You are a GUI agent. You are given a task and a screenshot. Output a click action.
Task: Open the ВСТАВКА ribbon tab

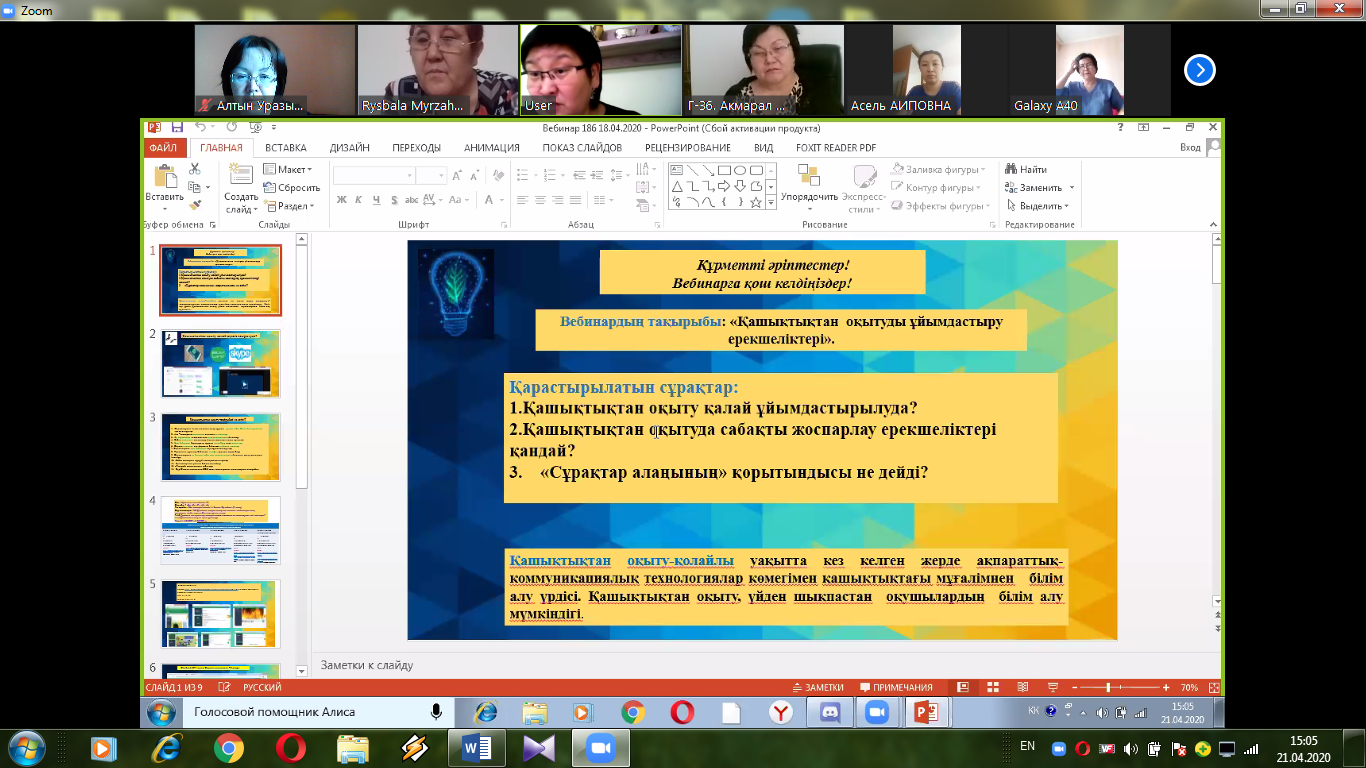(x=286, y=148)
